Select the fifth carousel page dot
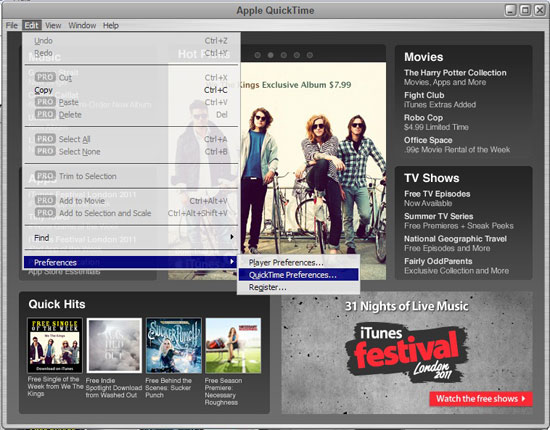Viewport: 550px width, 430px height. pyautogui.click(x=310, y=55)
